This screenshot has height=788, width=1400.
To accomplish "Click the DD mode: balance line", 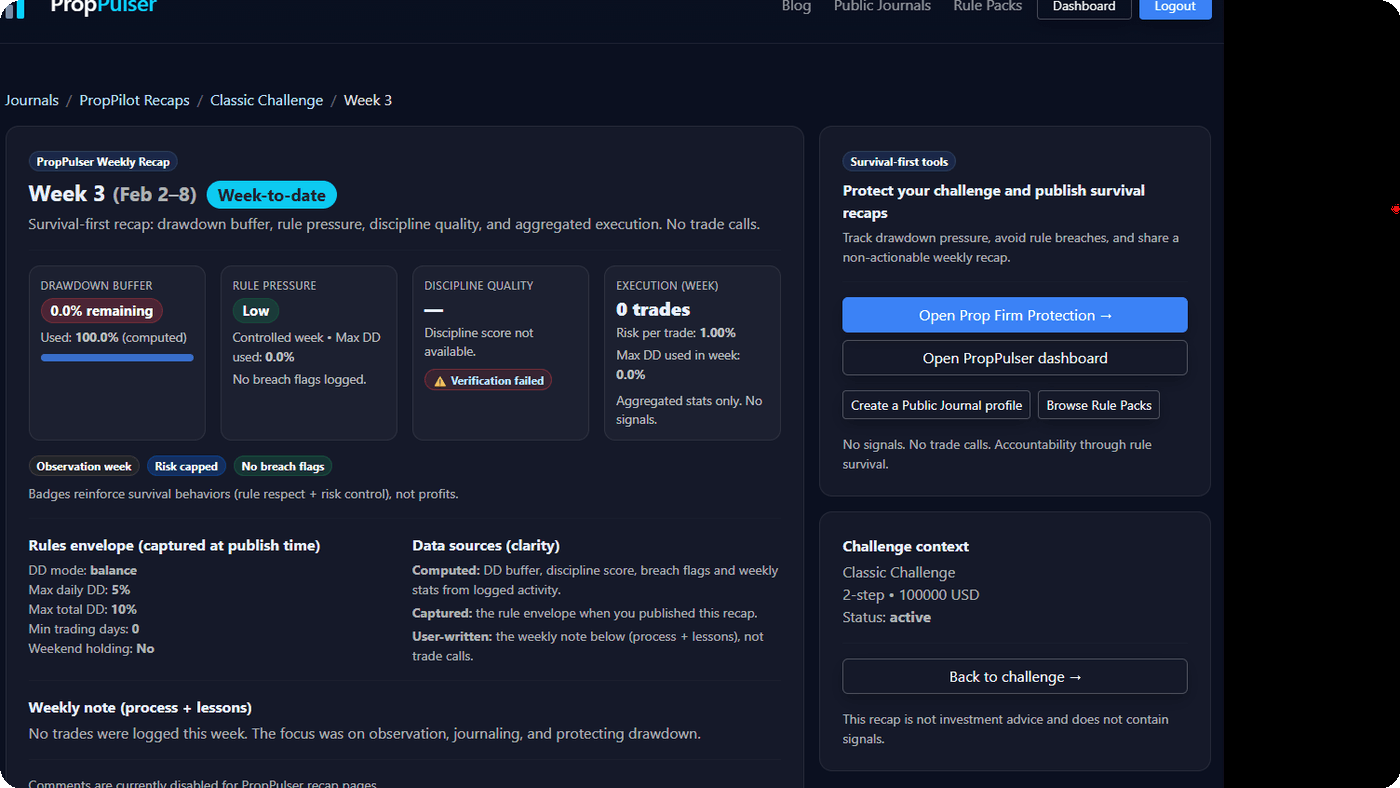I will [x=83, y=571].
